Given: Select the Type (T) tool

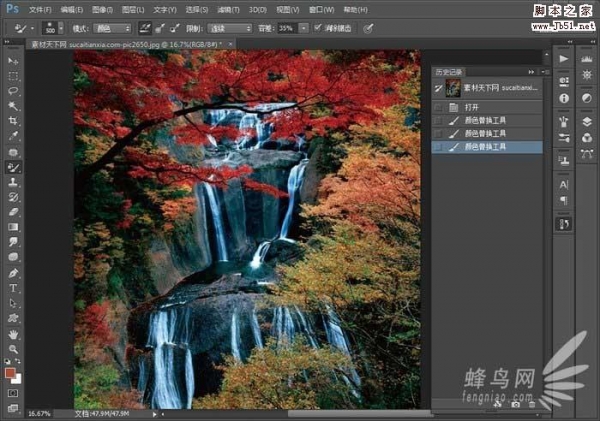Looking at the screenshot, I should point(13,288).
